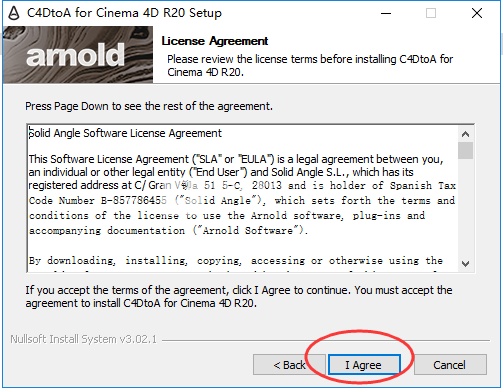Click the greyed-out maximize button

[x=431, y=13]
